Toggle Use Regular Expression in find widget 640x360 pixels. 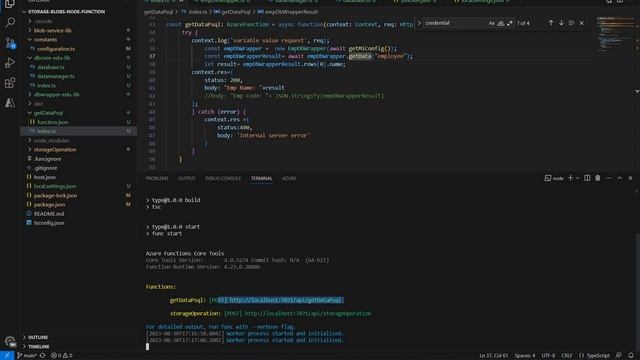tap(509, 23)
